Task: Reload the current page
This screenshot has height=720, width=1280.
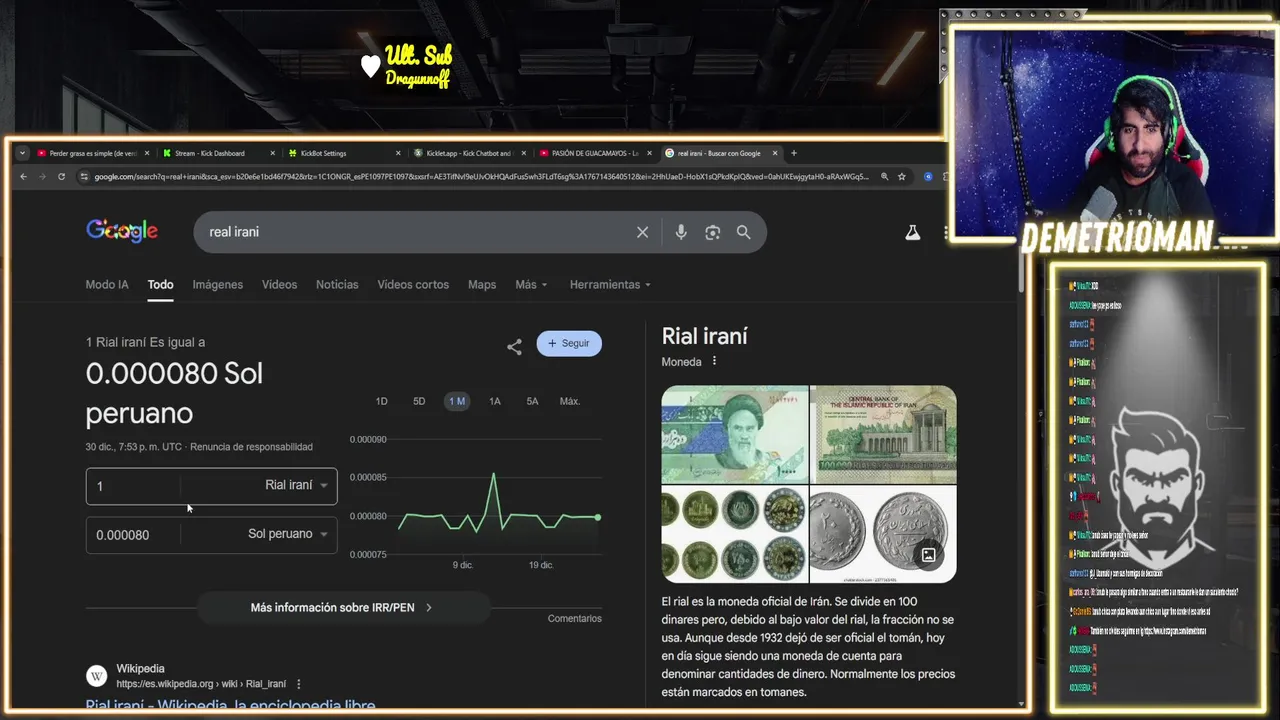Action: (61, 177)
